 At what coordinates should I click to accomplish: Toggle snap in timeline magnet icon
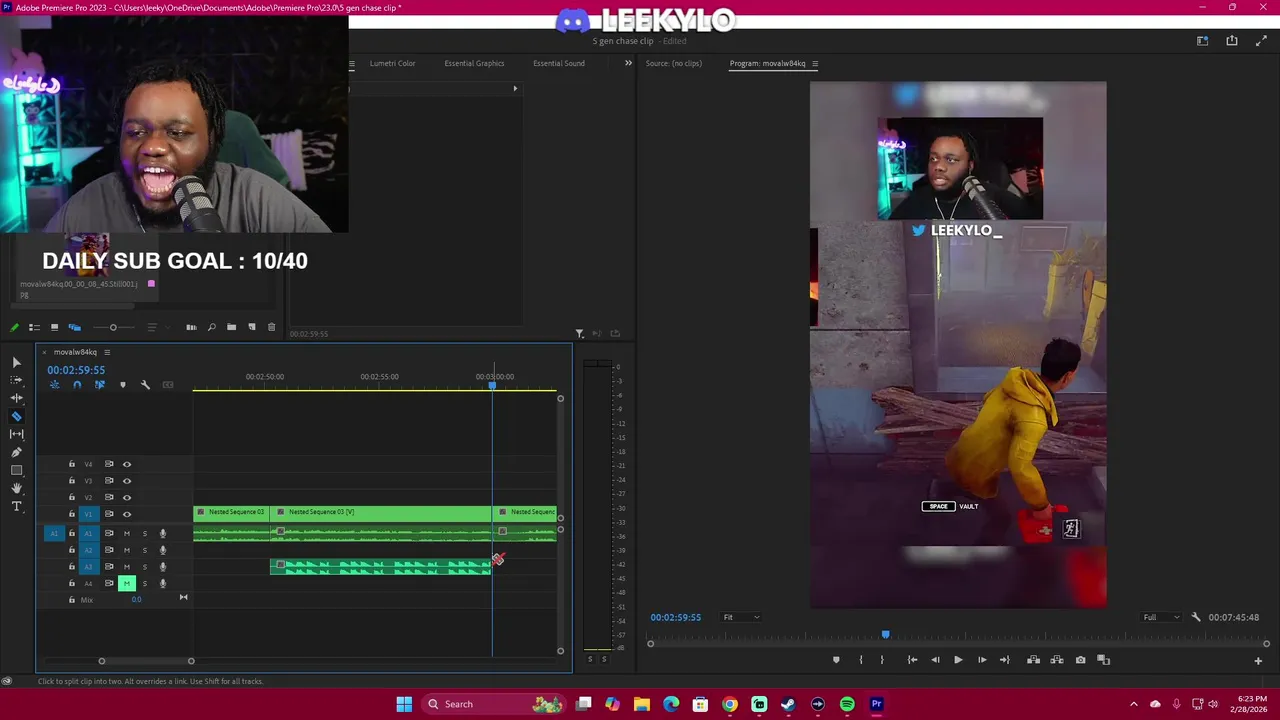coord(77,385)
